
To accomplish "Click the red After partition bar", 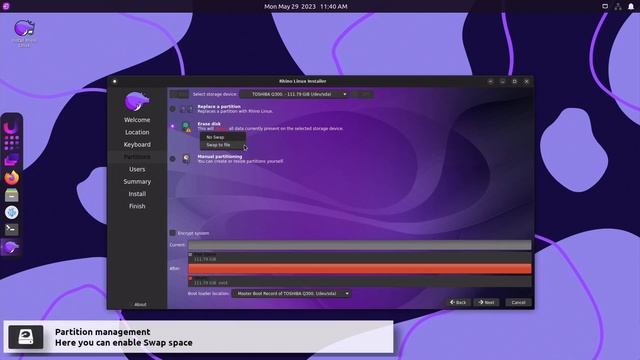I will (x=360, y=269).
